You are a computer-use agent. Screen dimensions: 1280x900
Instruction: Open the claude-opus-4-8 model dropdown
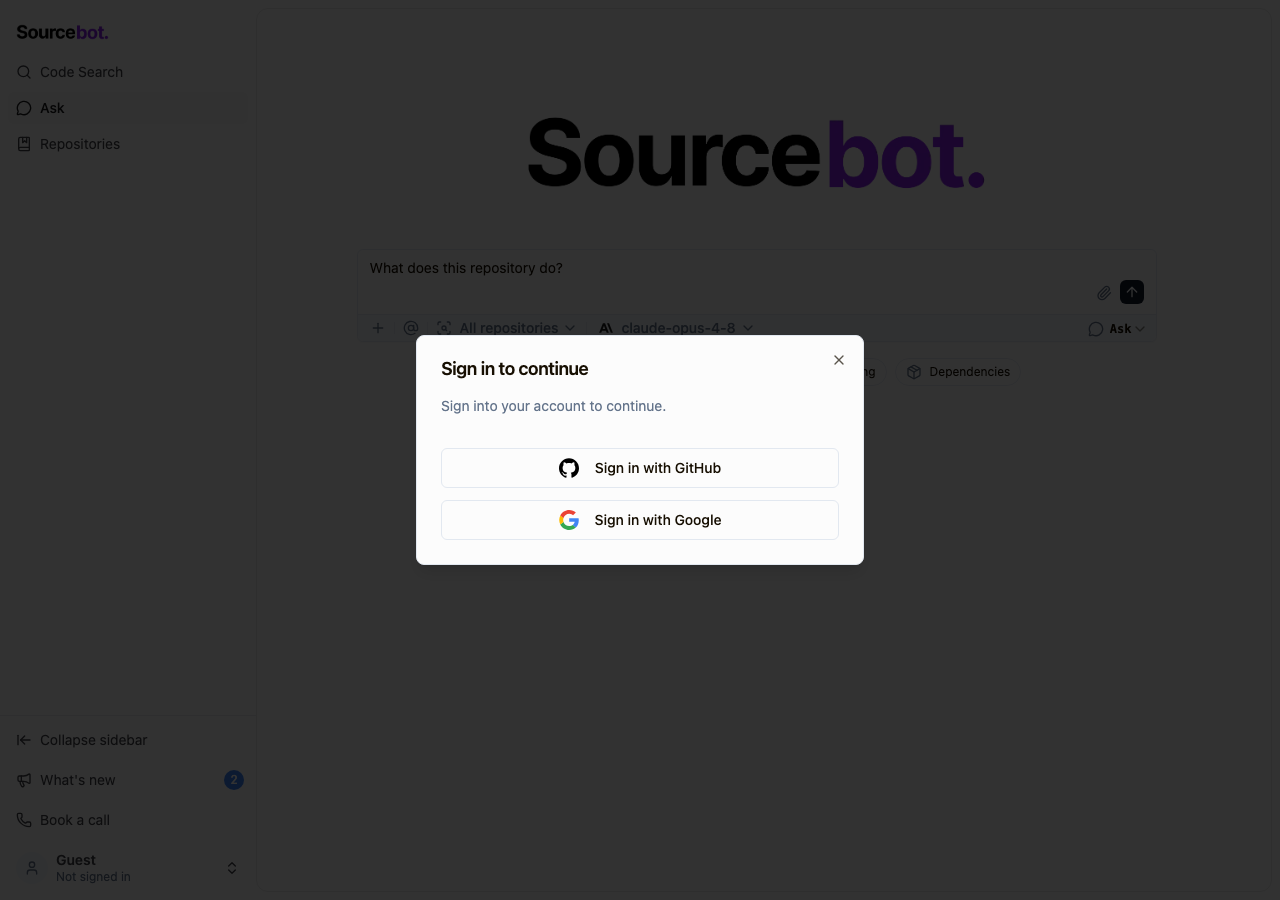(x=676, y=328)
